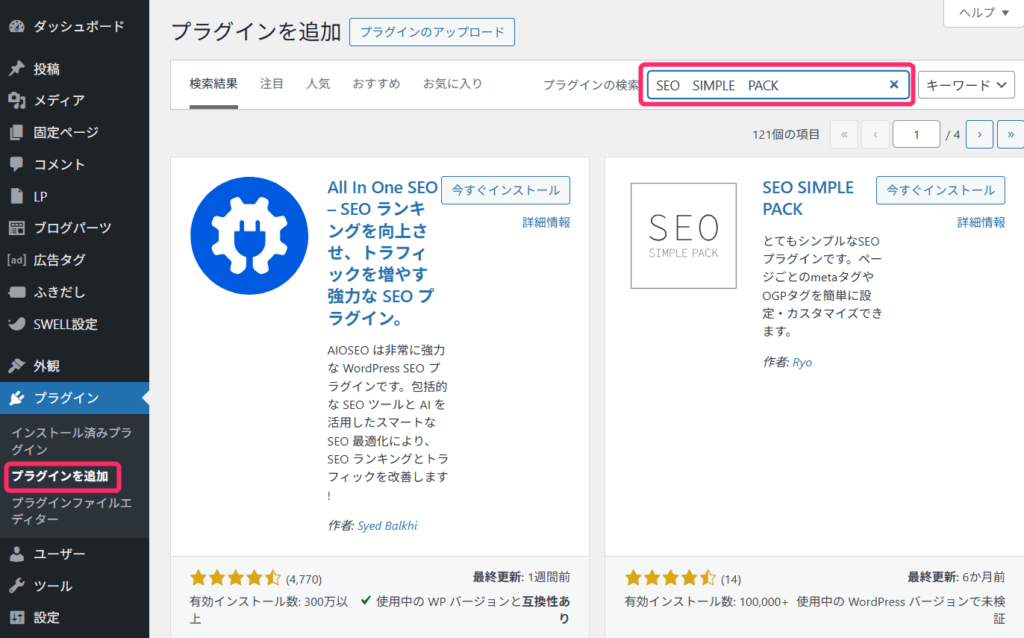Click the SEO SIMPLE PACK plugin title
The image size is (1024, 638).
click(808, 198)
